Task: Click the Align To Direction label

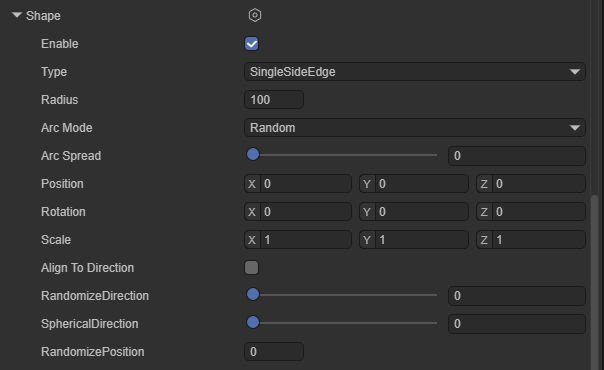Action: 87,268
